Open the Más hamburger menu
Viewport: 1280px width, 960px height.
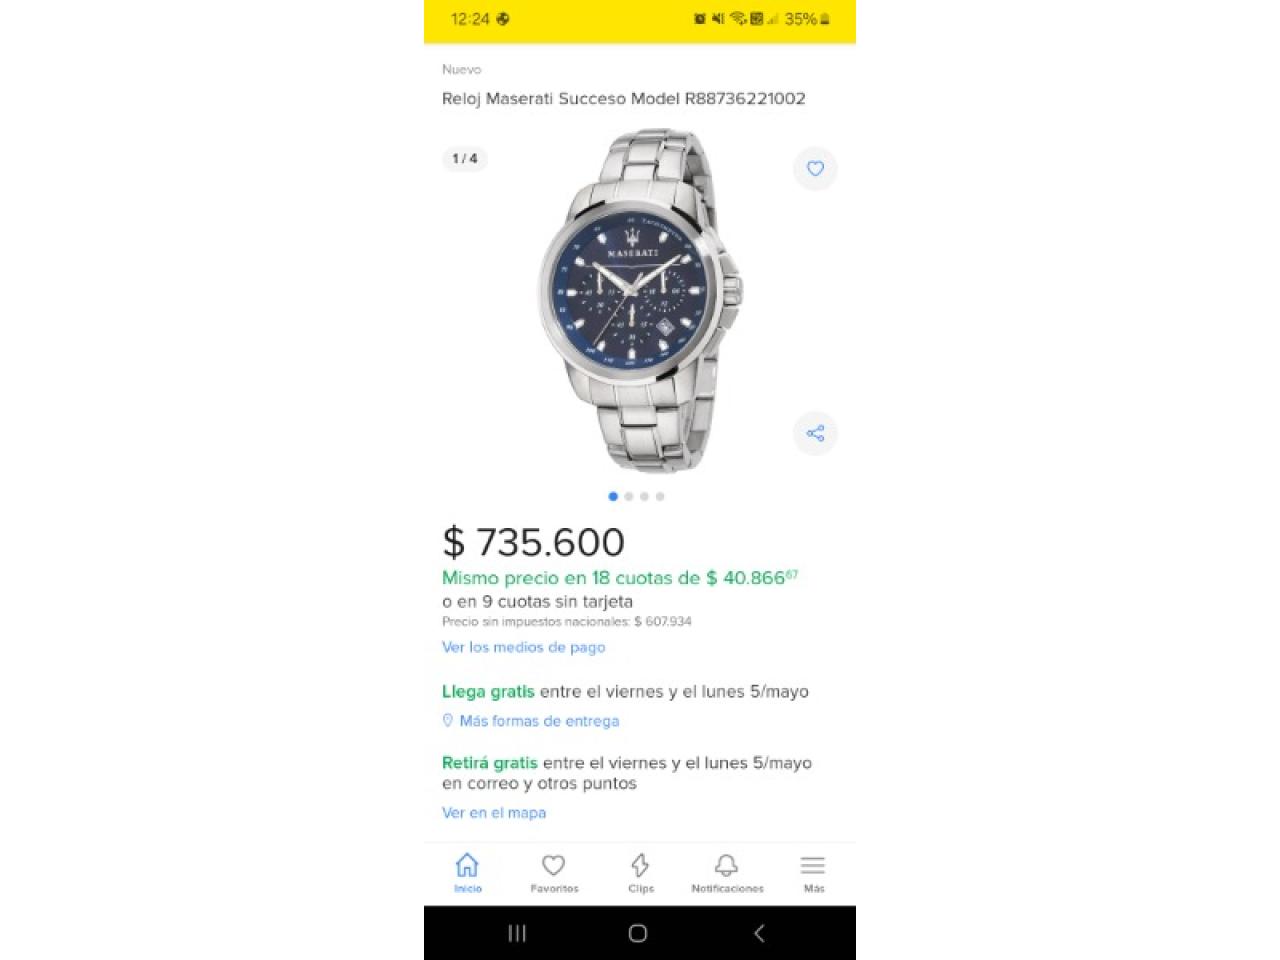pyautogui.click(x=813, y=873)
